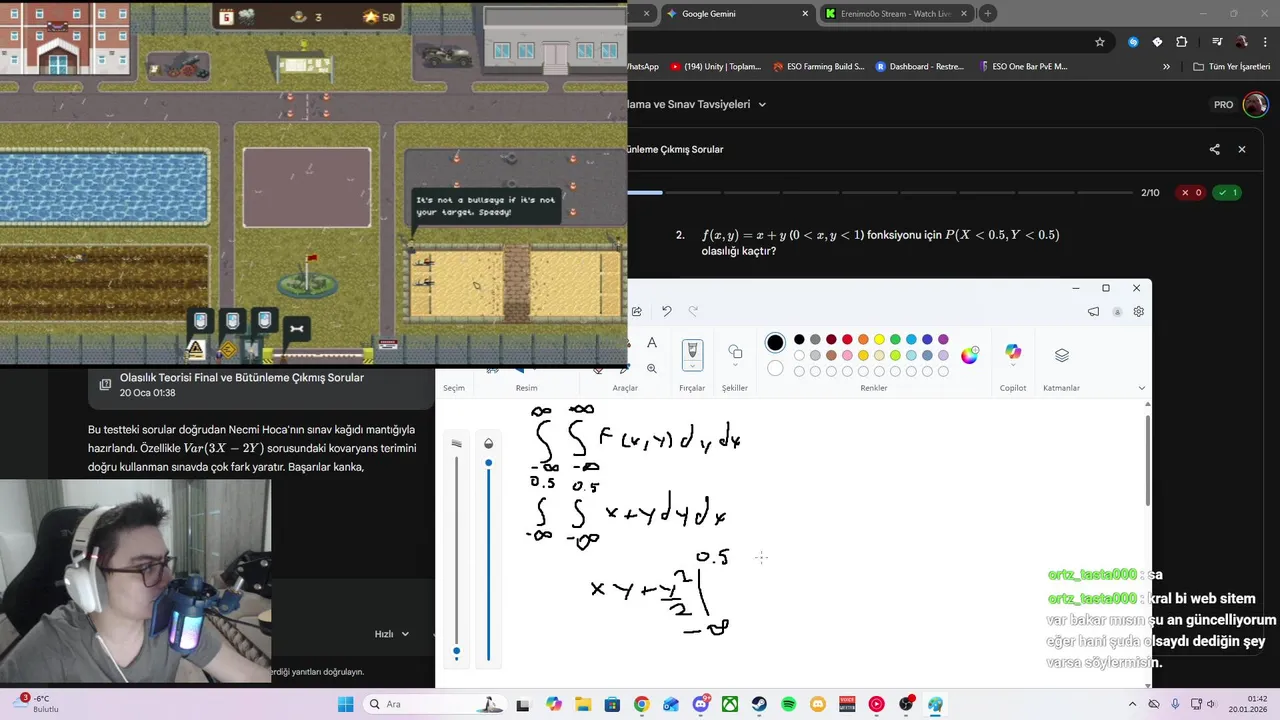Click the PRO badge in Gemini
Screen dimensions: 1280x720
tap(1223, 104)
